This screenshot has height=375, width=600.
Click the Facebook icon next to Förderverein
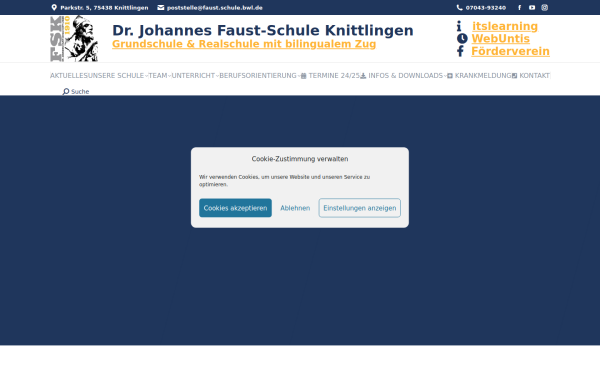(460, 51)
